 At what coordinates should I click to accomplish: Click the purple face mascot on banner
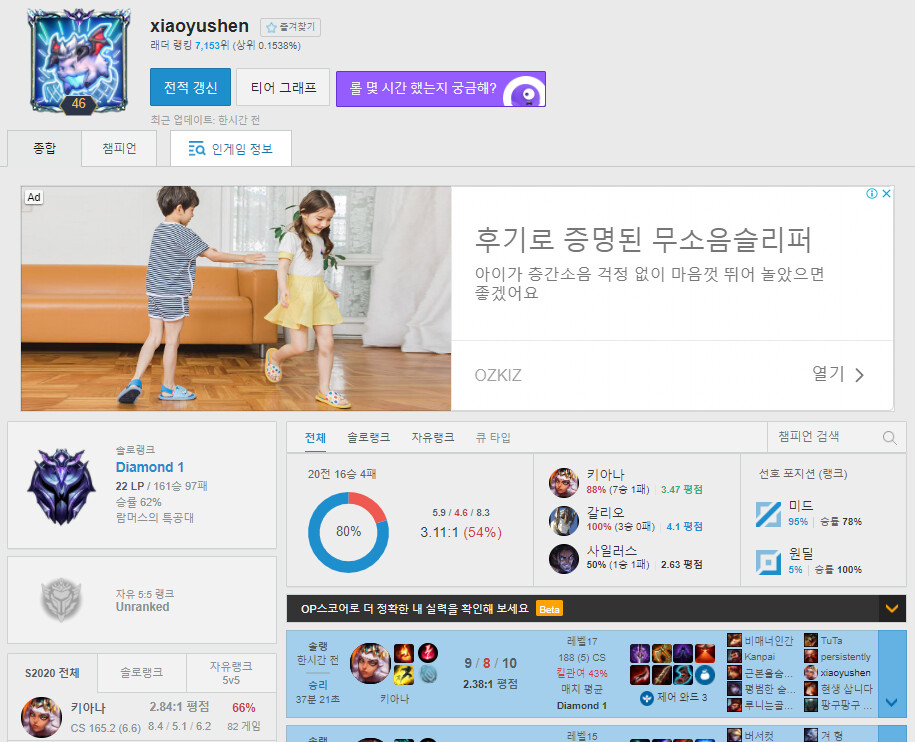tap(525, 92)
